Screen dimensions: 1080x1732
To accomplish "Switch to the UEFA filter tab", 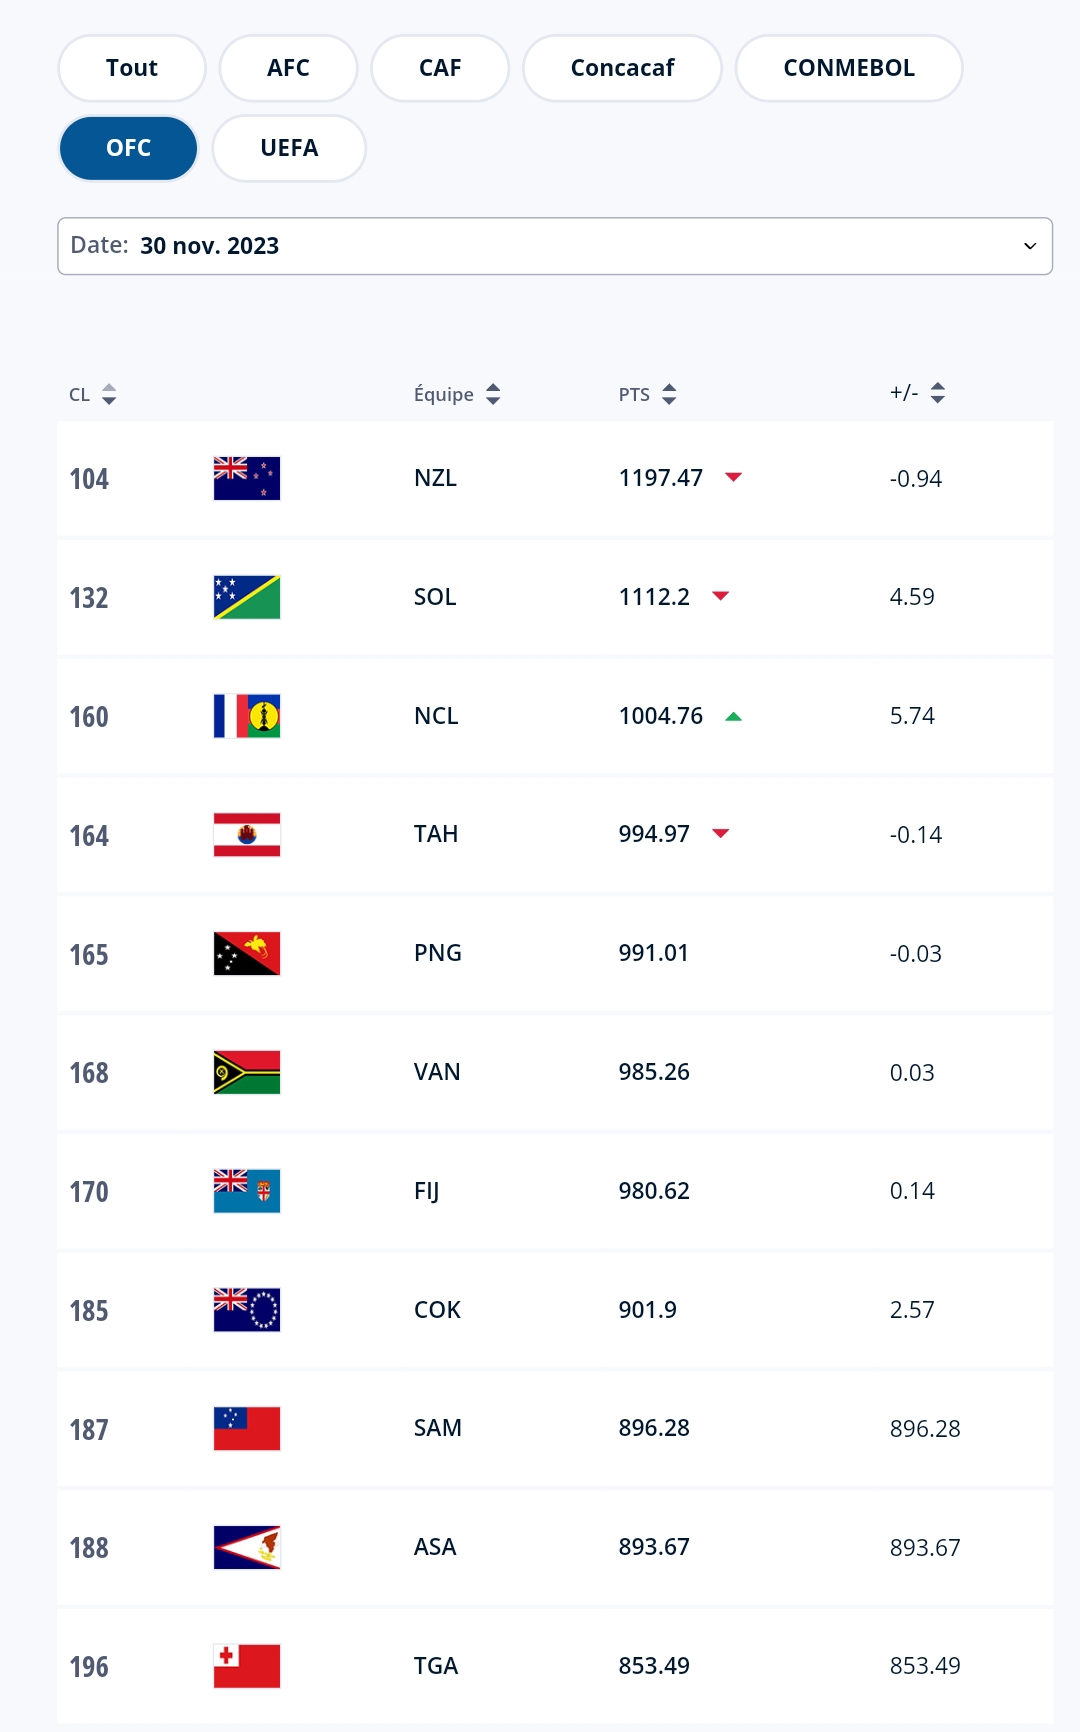I will [x=289, y=148].
